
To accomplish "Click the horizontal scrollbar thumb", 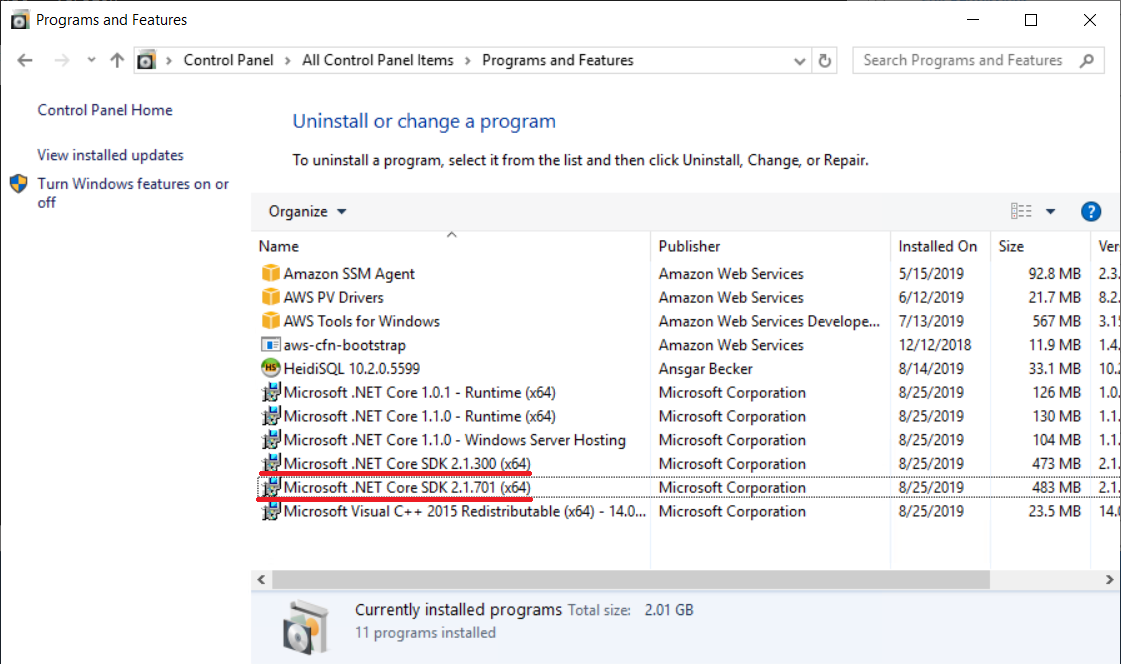I will (631, 580).
